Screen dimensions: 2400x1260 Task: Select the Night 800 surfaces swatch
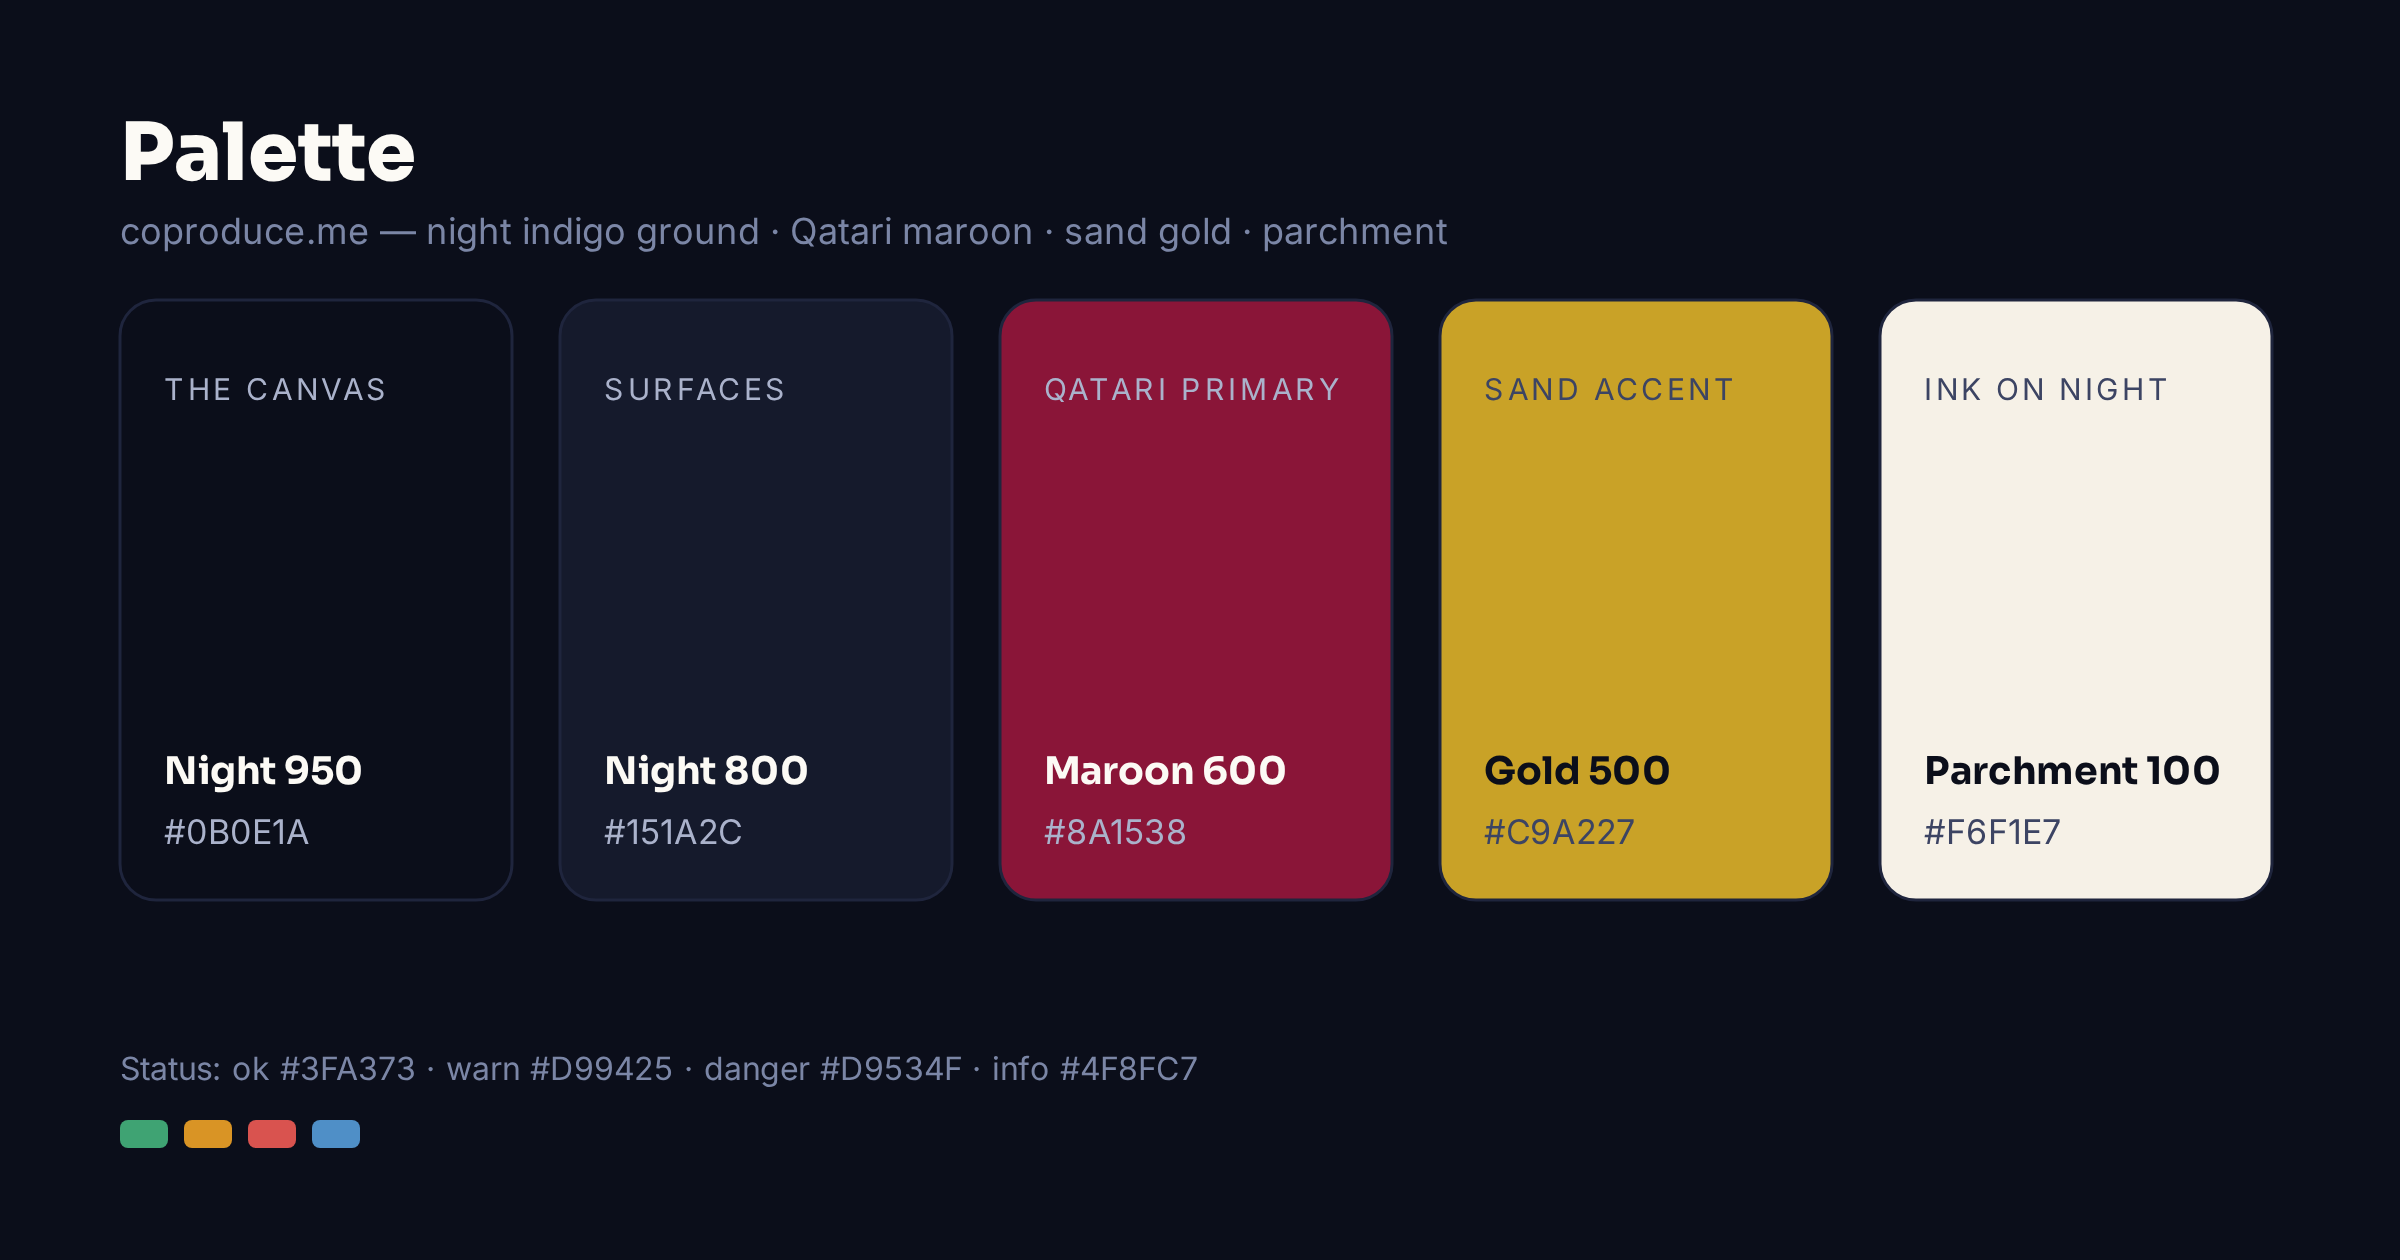point(756,600)
